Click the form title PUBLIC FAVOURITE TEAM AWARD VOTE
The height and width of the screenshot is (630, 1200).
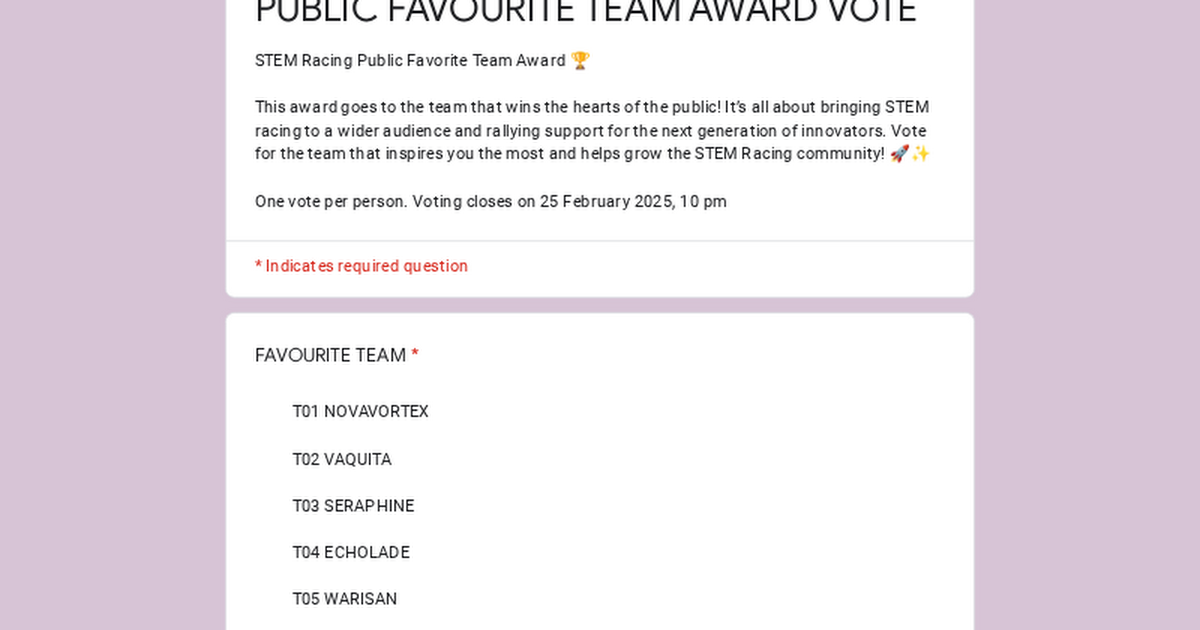tap(586, 12)
